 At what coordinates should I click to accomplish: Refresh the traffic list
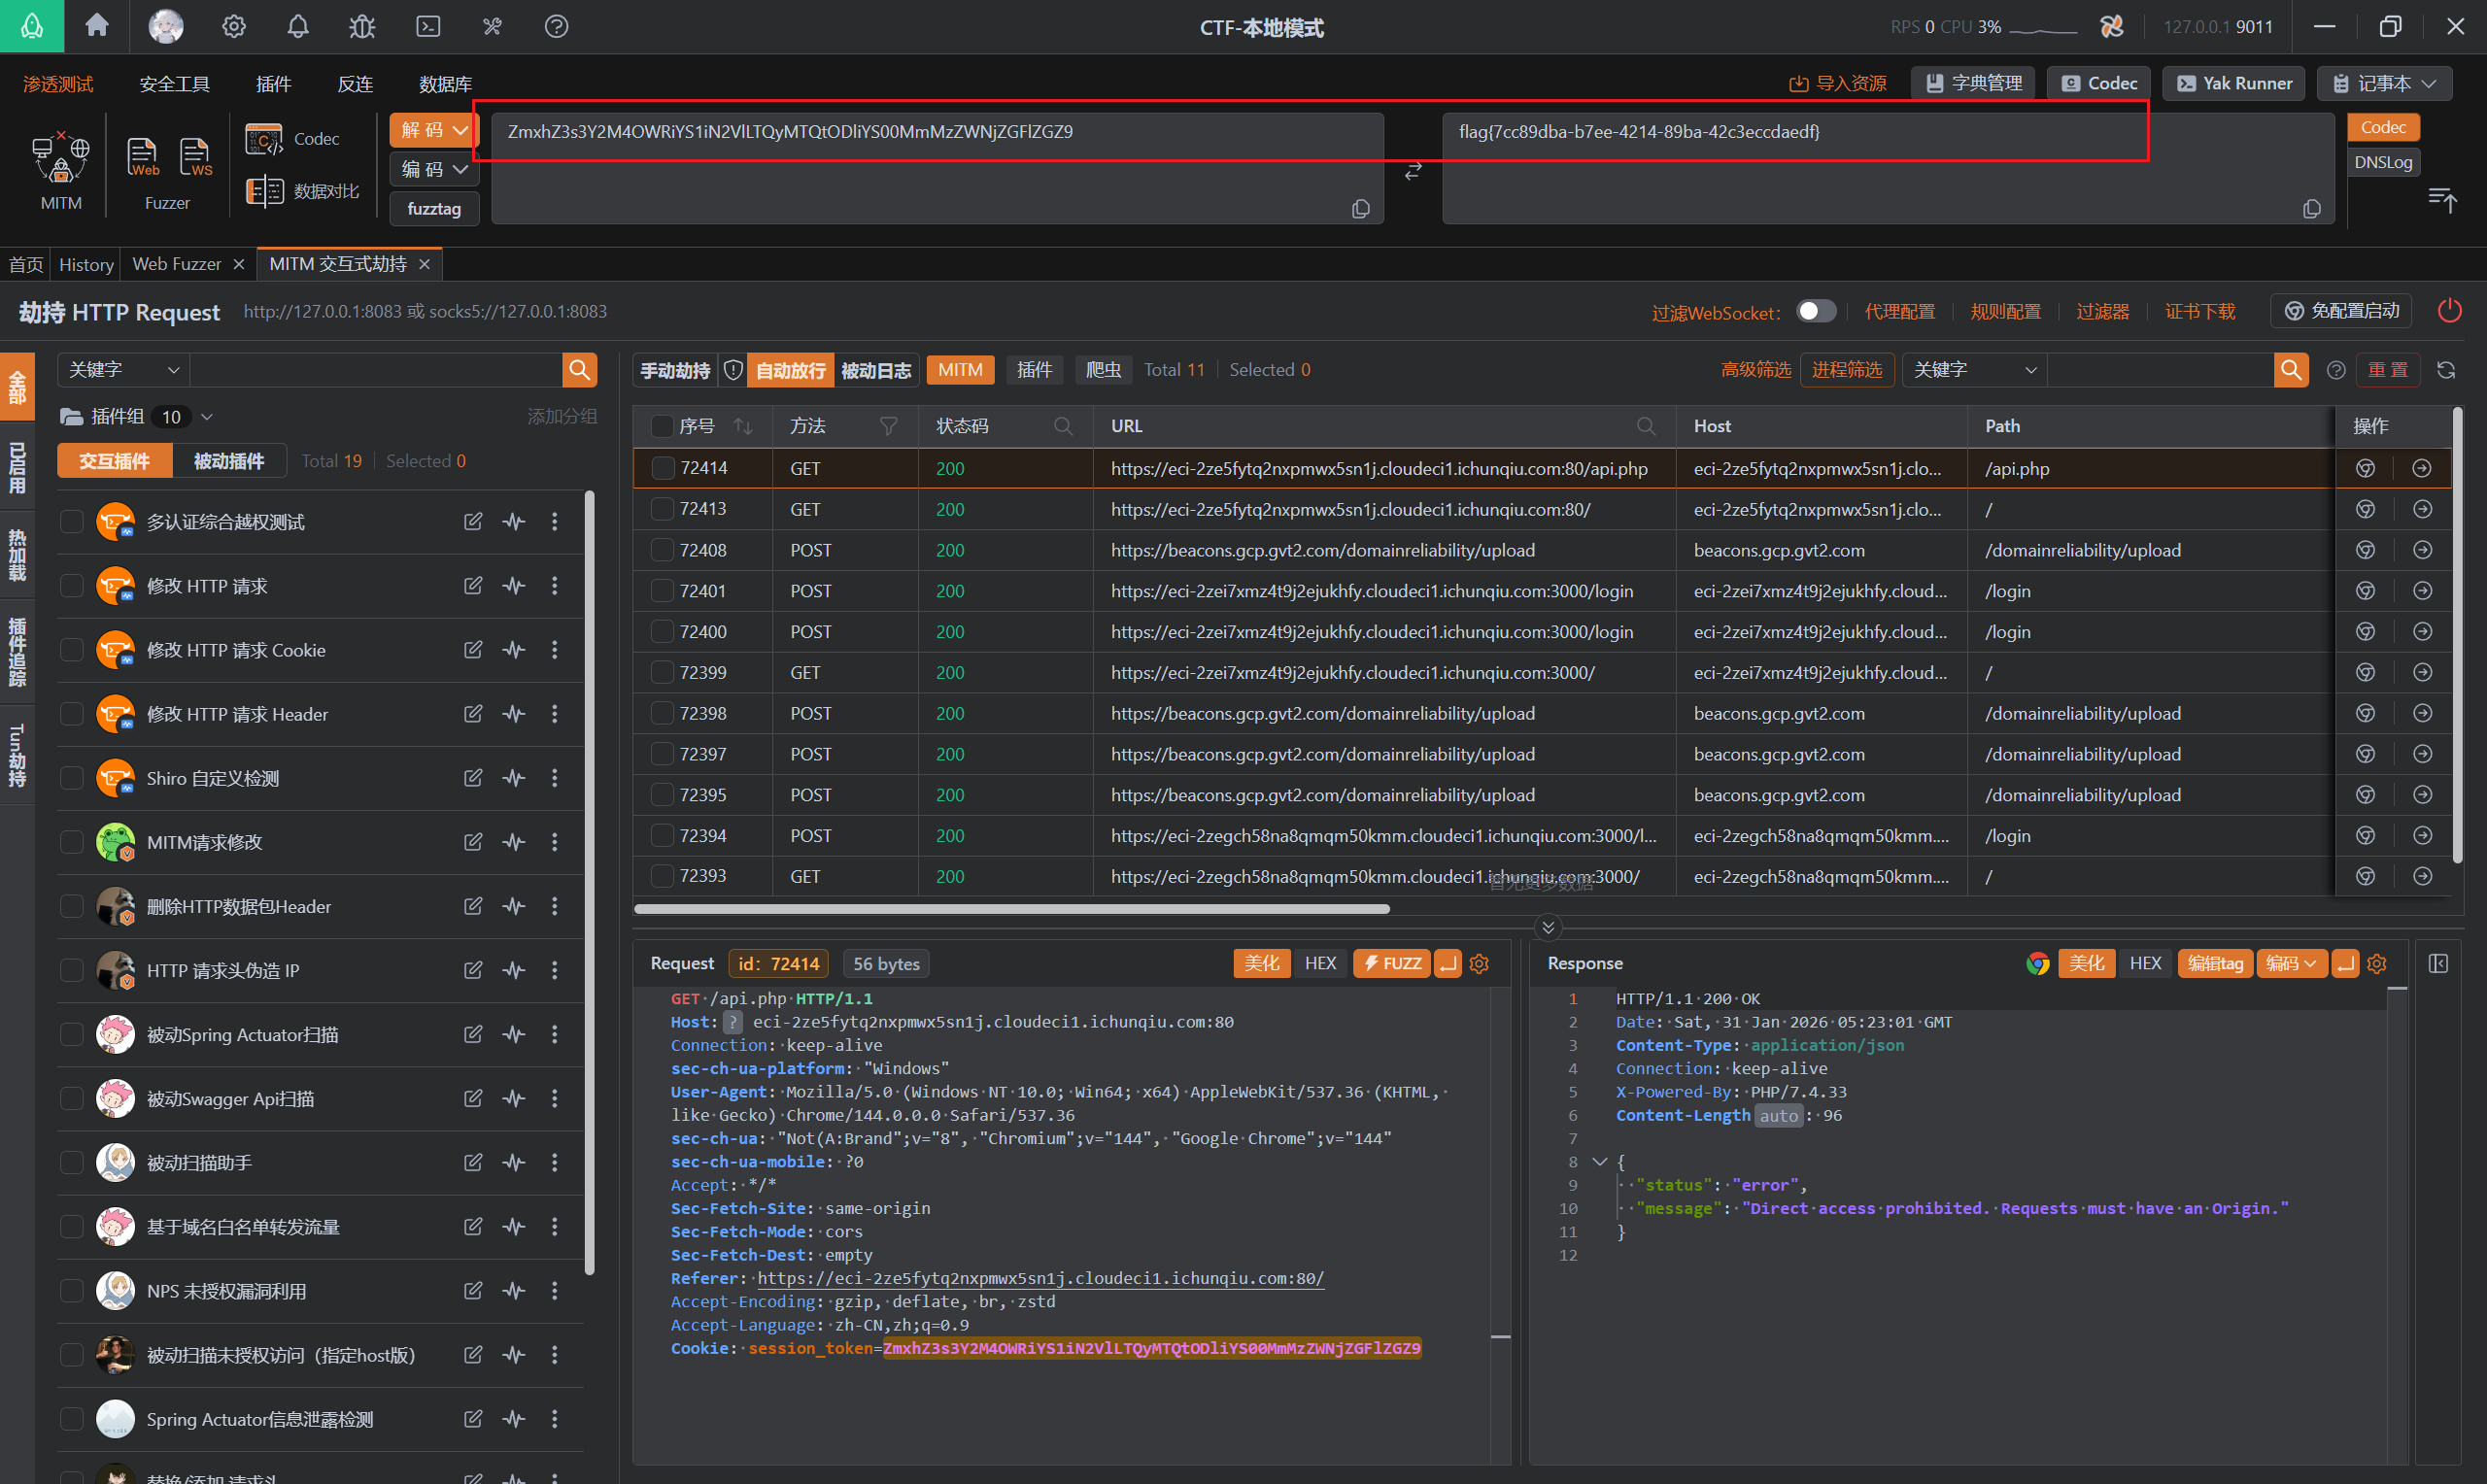click(2446, 370)
